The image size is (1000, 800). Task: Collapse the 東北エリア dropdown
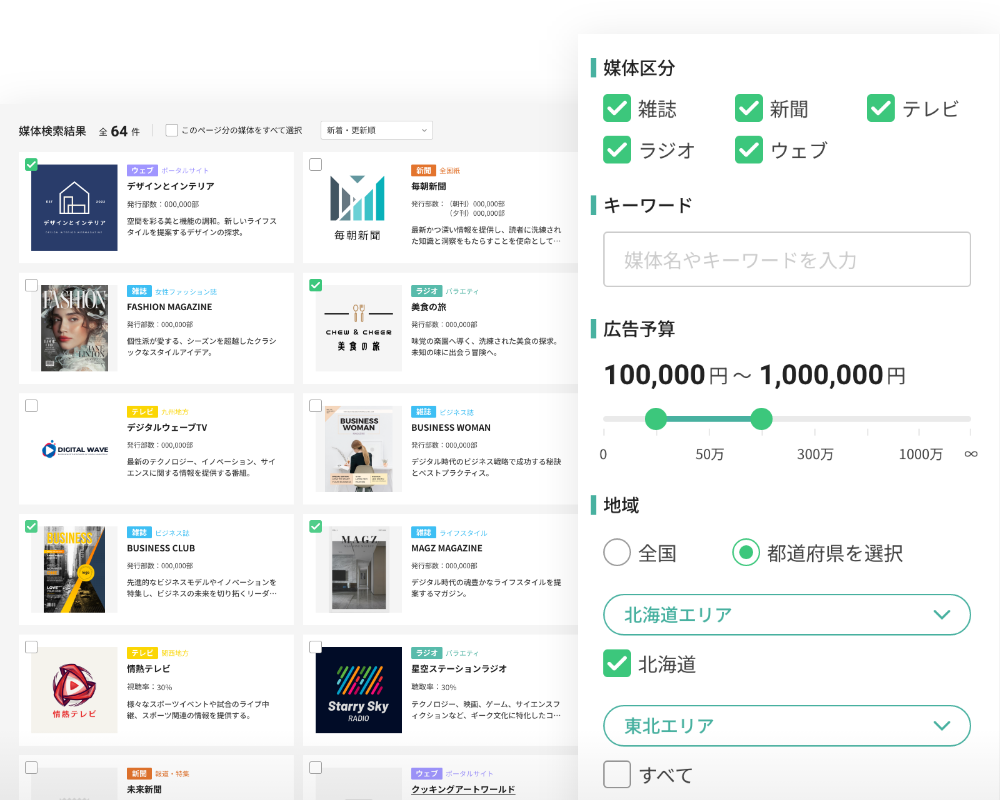[x=786, y=726]
